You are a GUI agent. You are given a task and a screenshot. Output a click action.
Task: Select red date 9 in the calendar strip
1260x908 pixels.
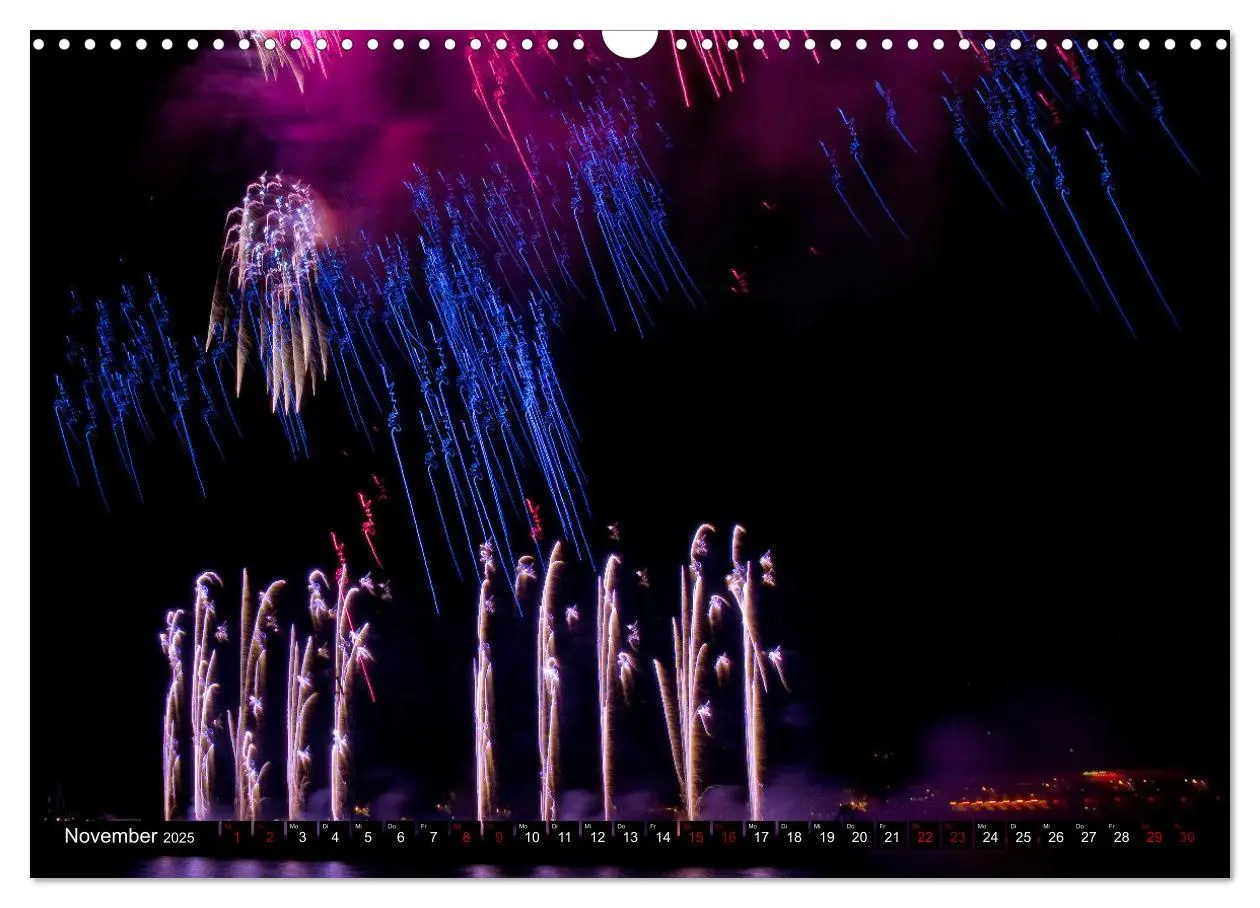499,837
